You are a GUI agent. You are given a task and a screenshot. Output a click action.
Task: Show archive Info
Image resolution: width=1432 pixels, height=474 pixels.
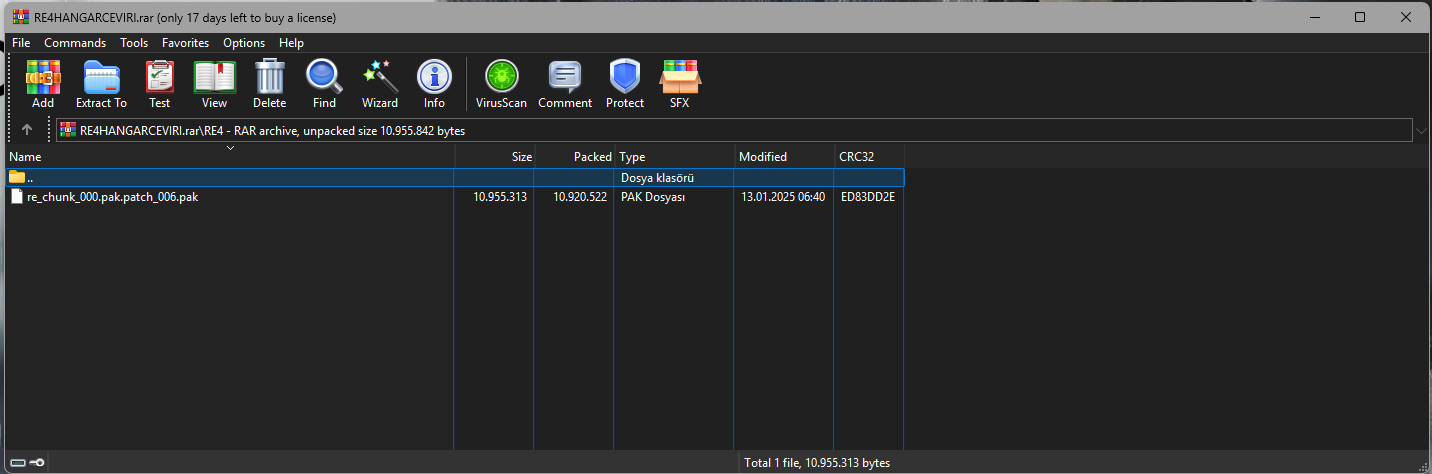click(434, 83)
